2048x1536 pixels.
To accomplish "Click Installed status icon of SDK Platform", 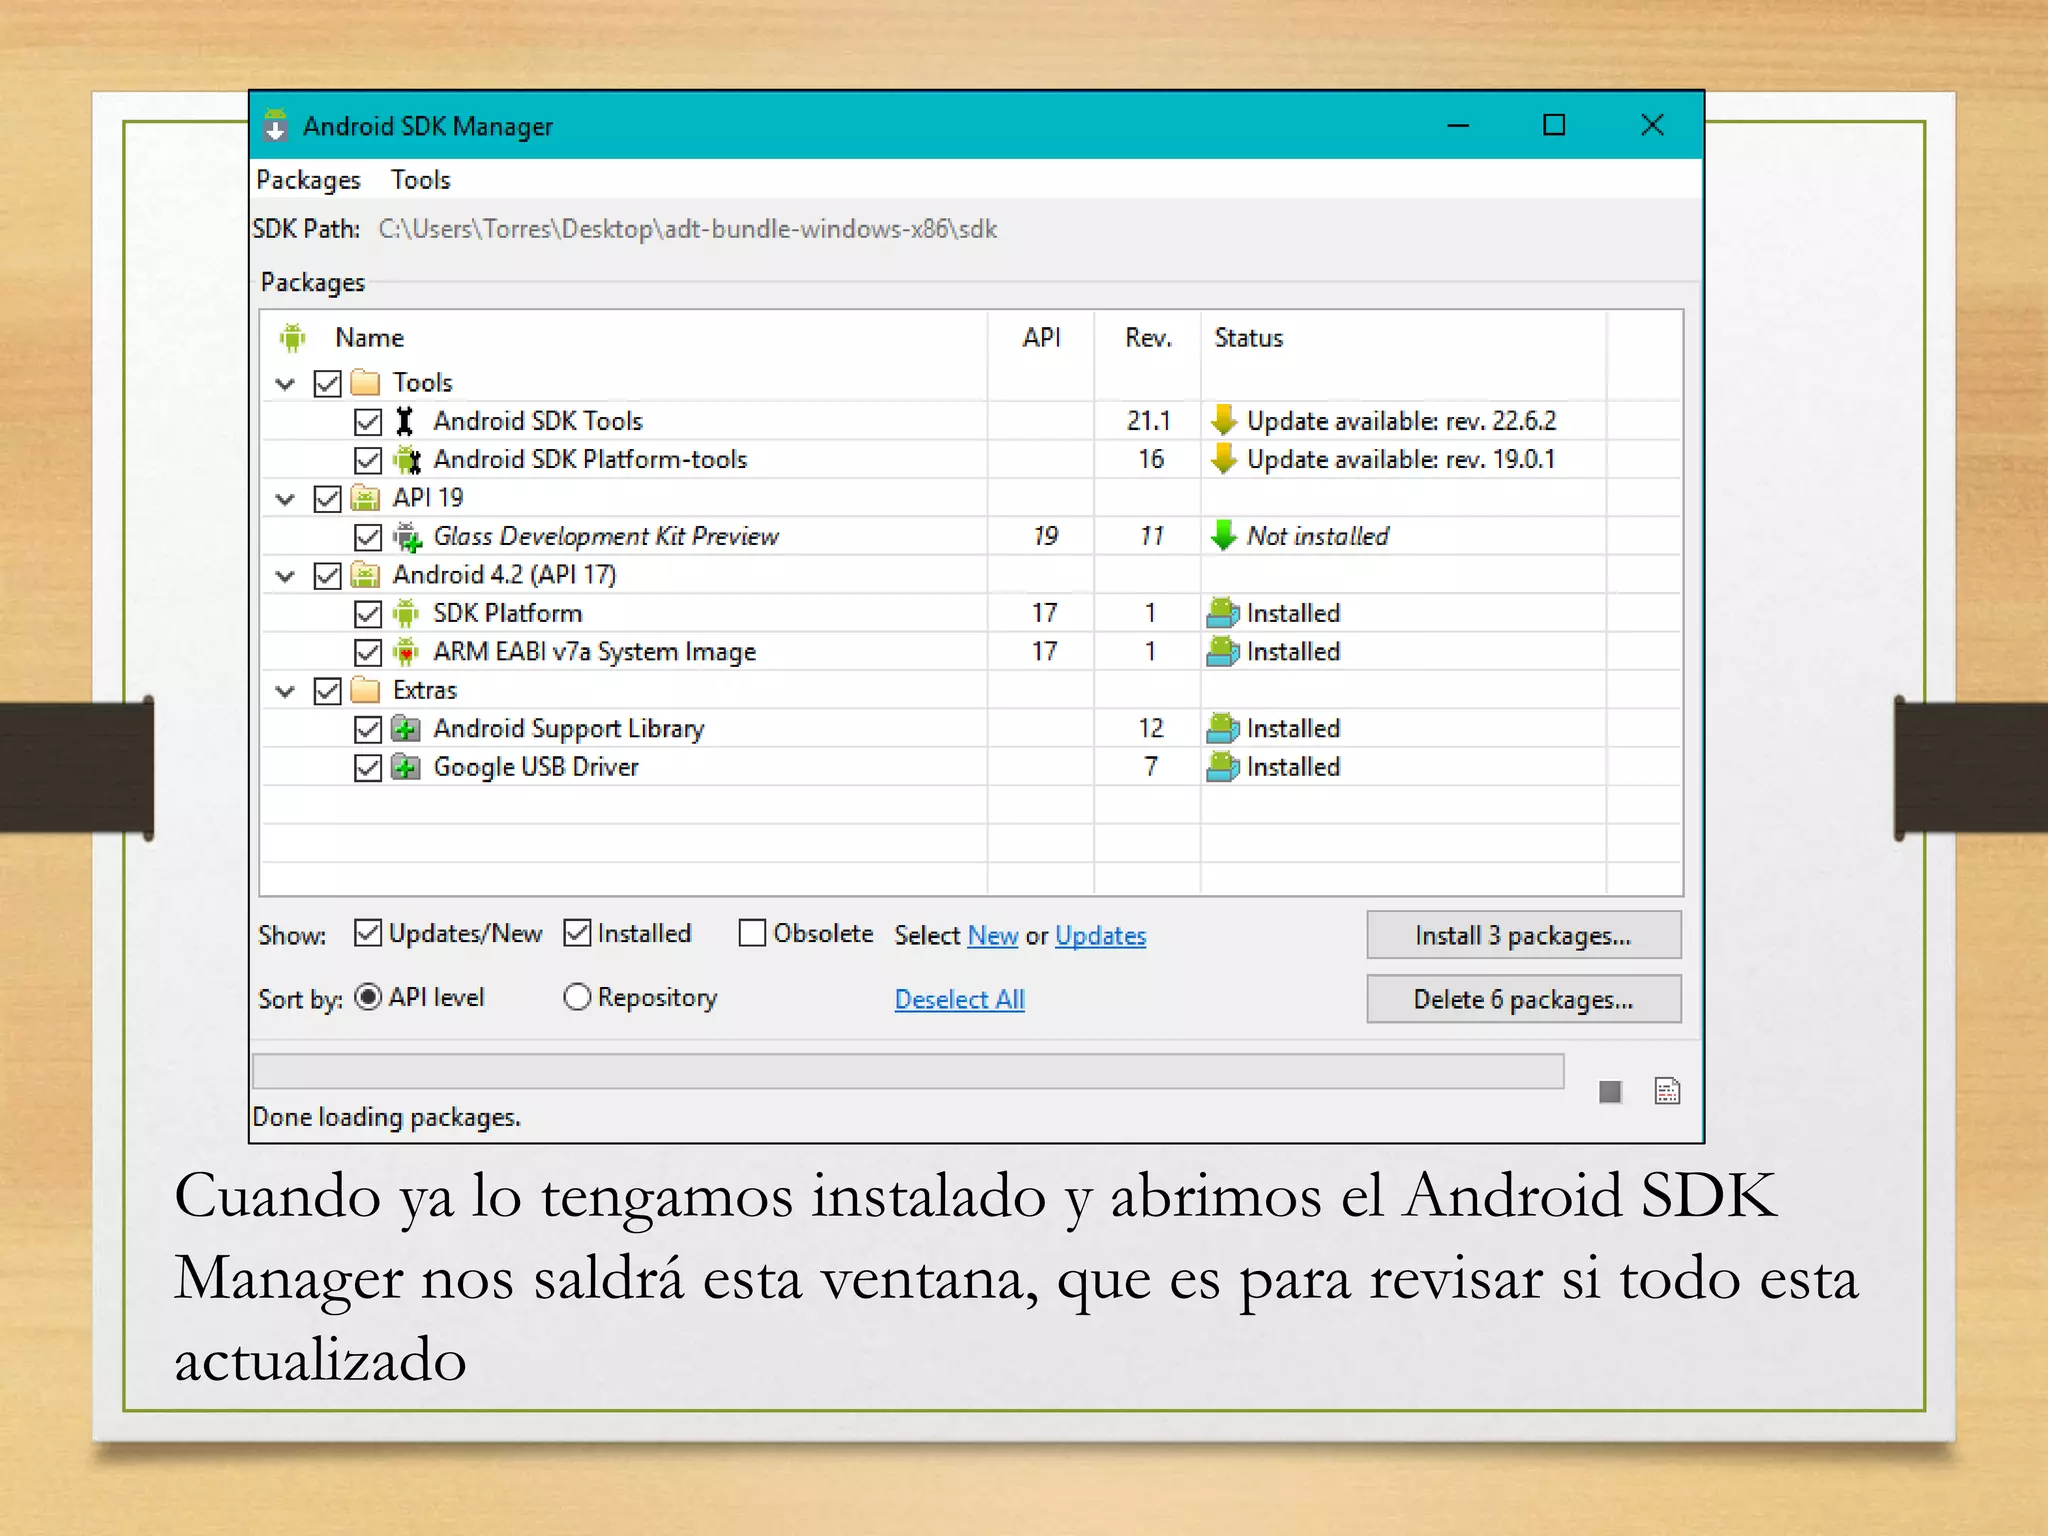I will [x=1223, y=612].
